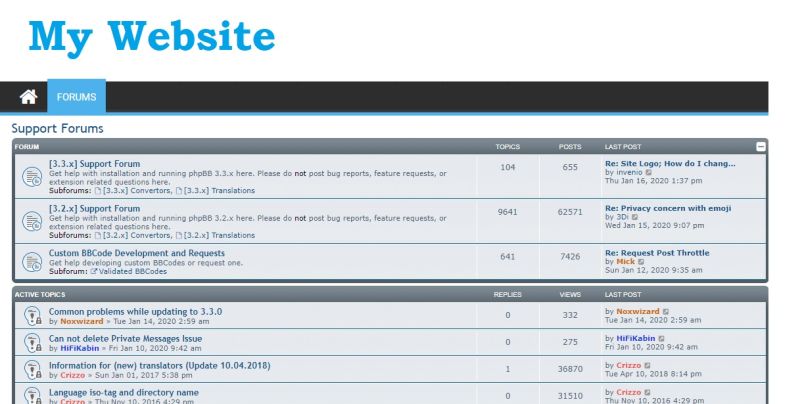800x404 pixels.
Task: Collapse the Support Forums category
Action: 760,147
